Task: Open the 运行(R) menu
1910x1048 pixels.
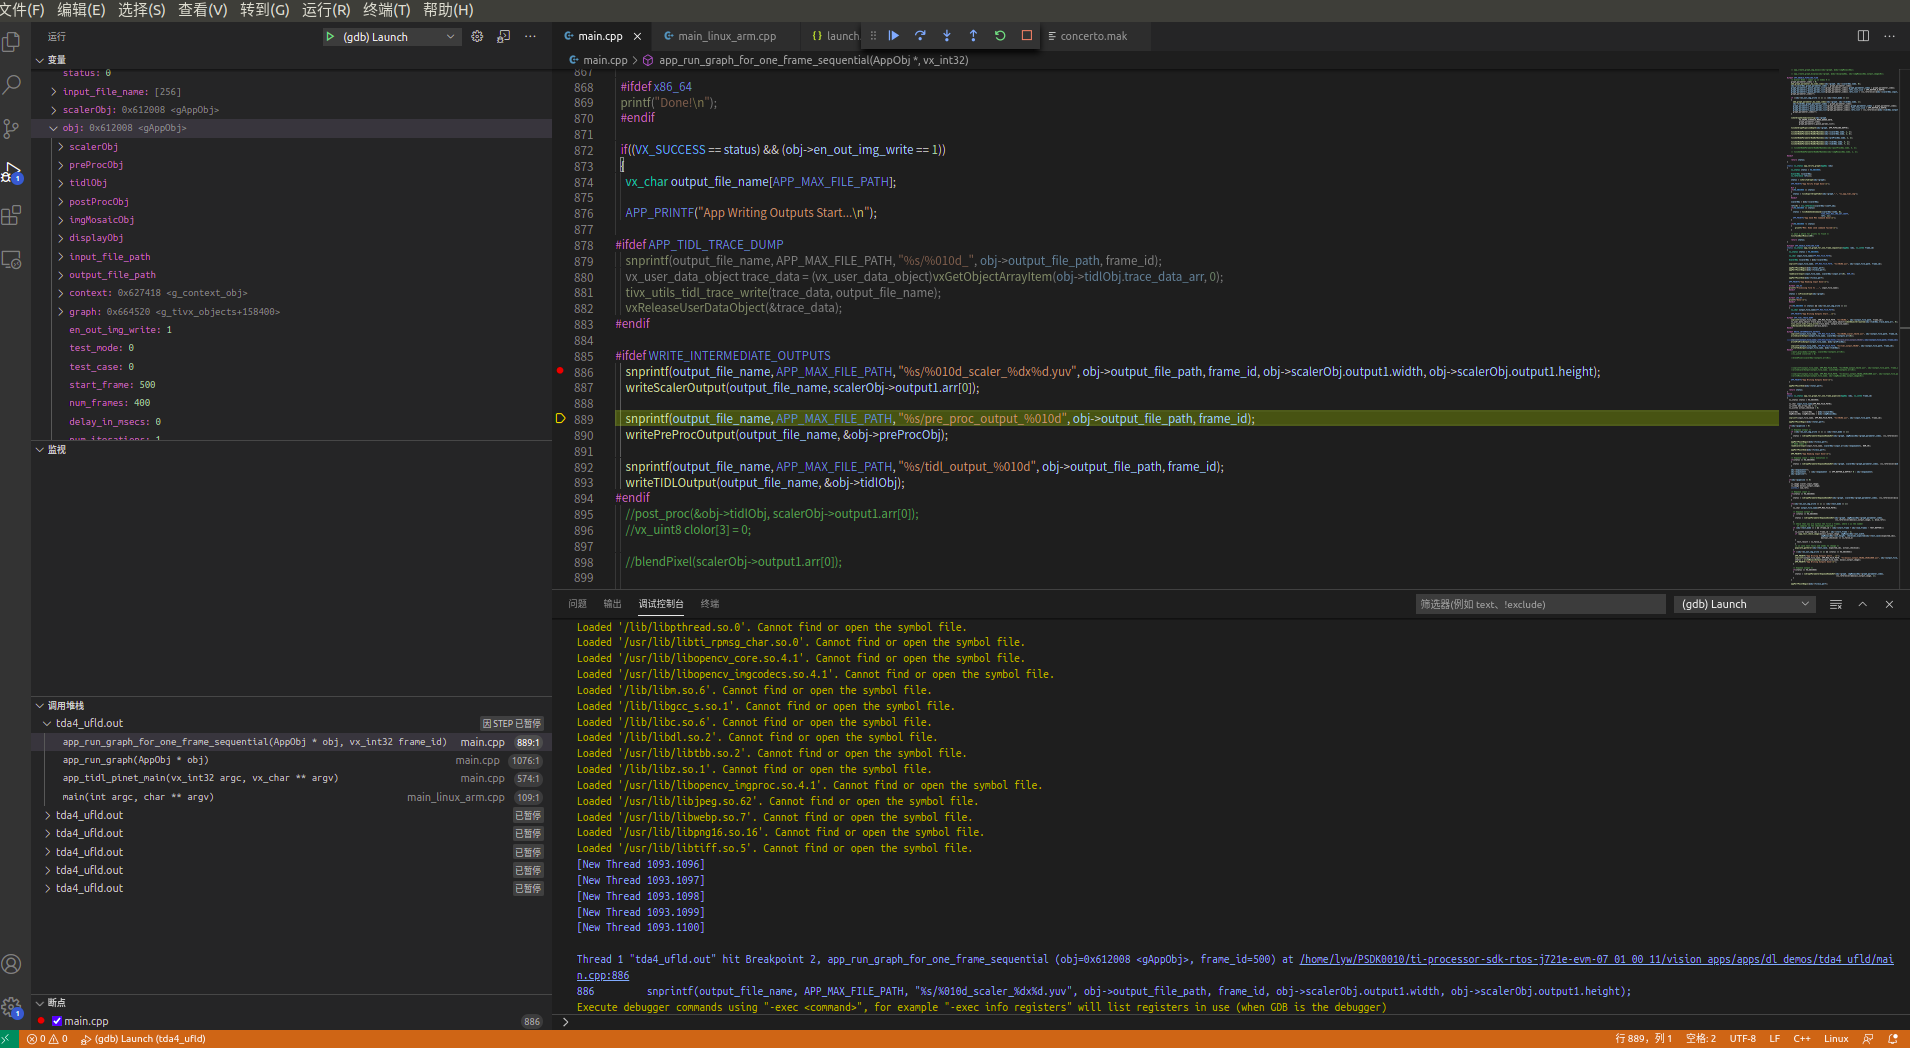Action: 326,10
